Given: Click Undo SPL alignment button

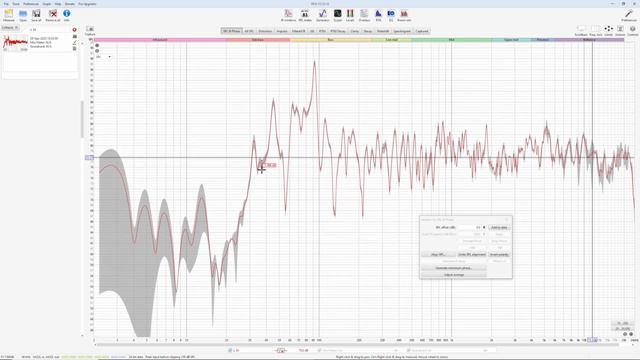Looking at the screenshot, I should click(x=472, y=255).
